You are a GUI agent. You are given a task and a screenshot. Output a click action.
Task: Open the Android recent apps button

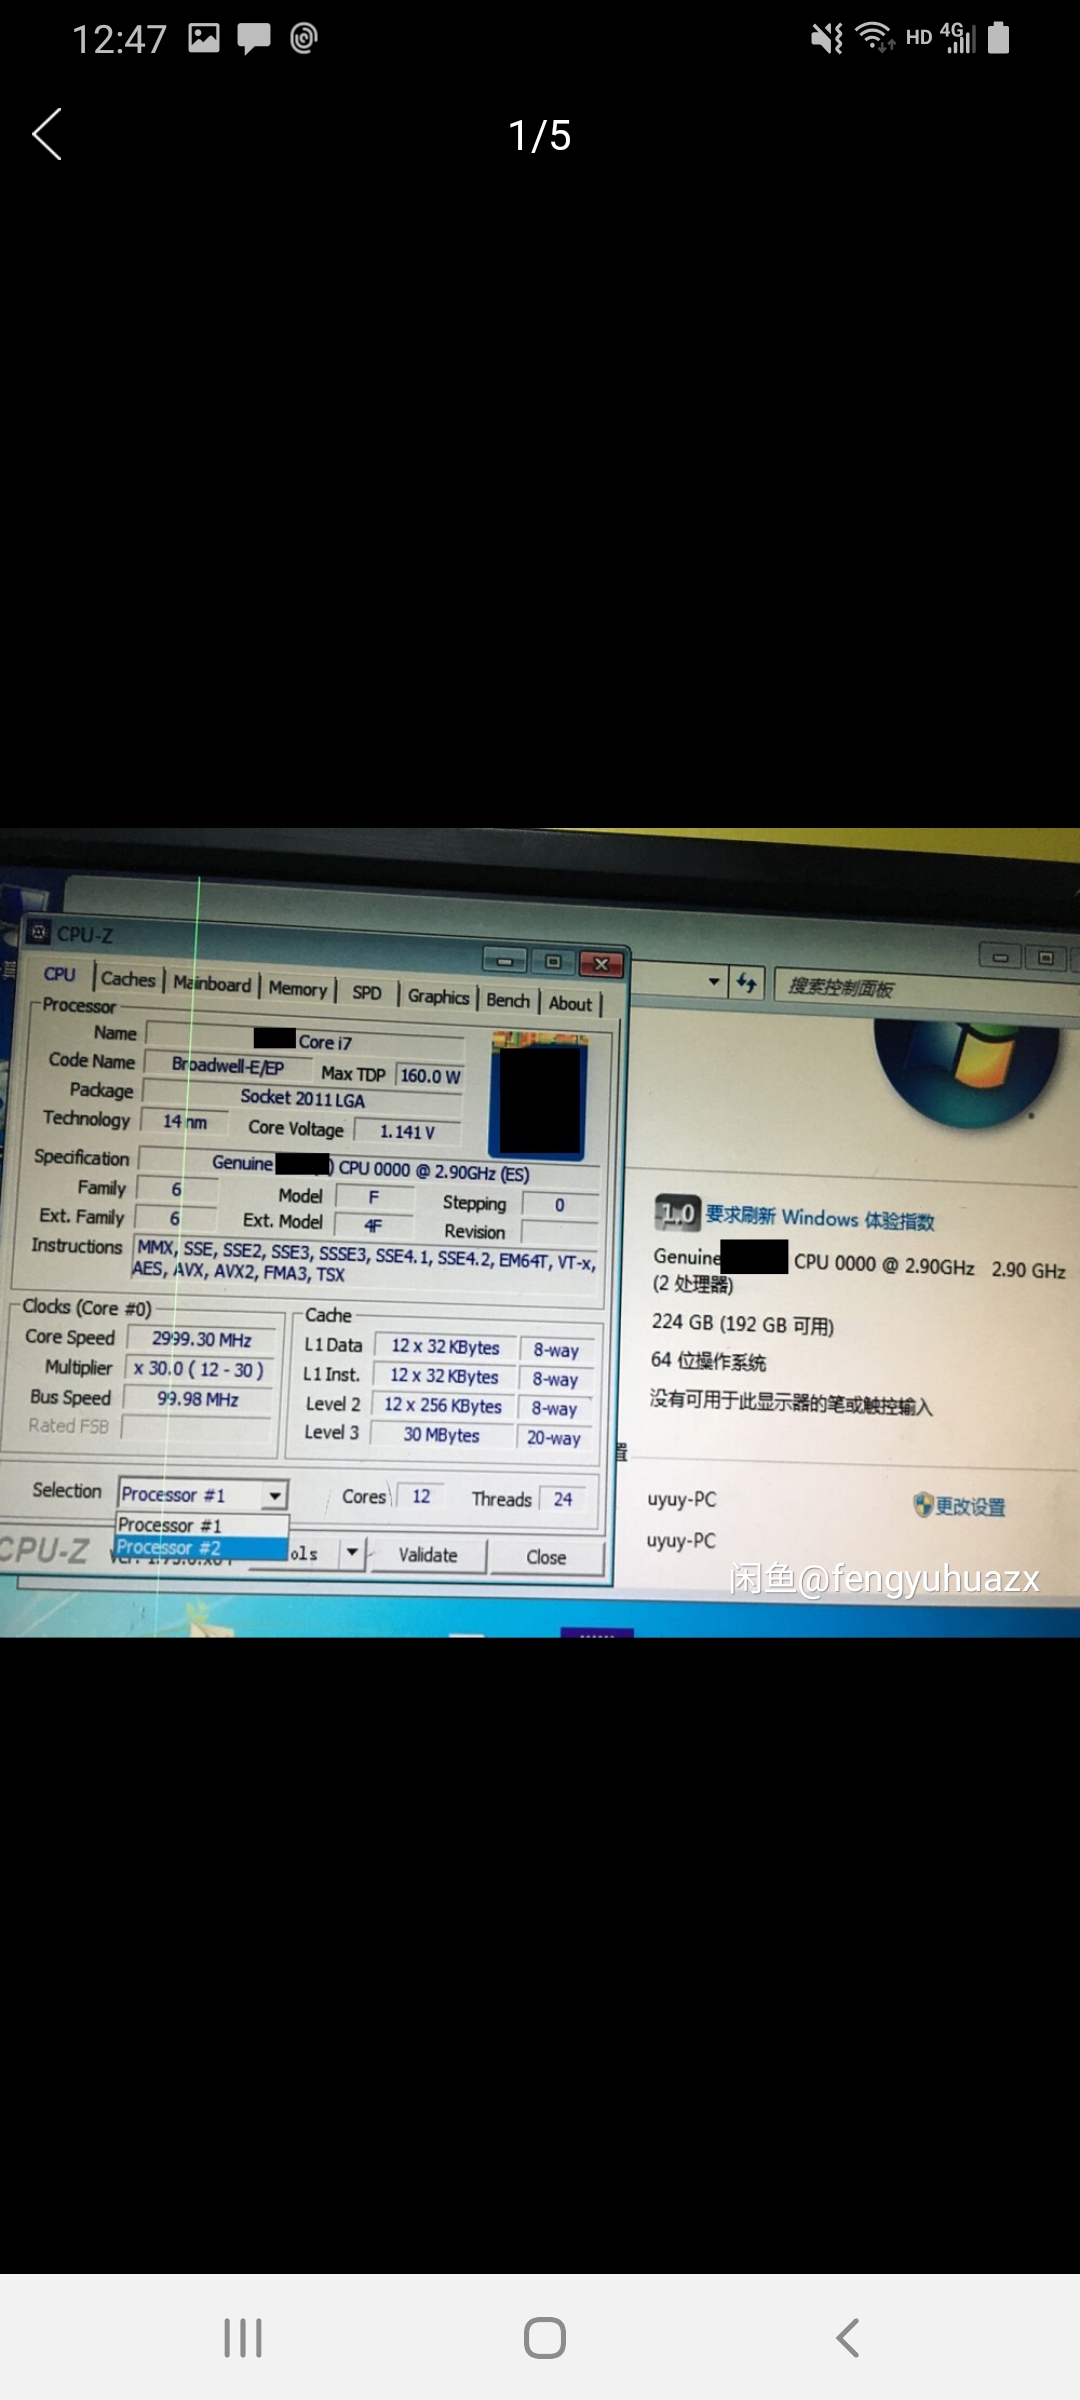[x=243, y=2338]
